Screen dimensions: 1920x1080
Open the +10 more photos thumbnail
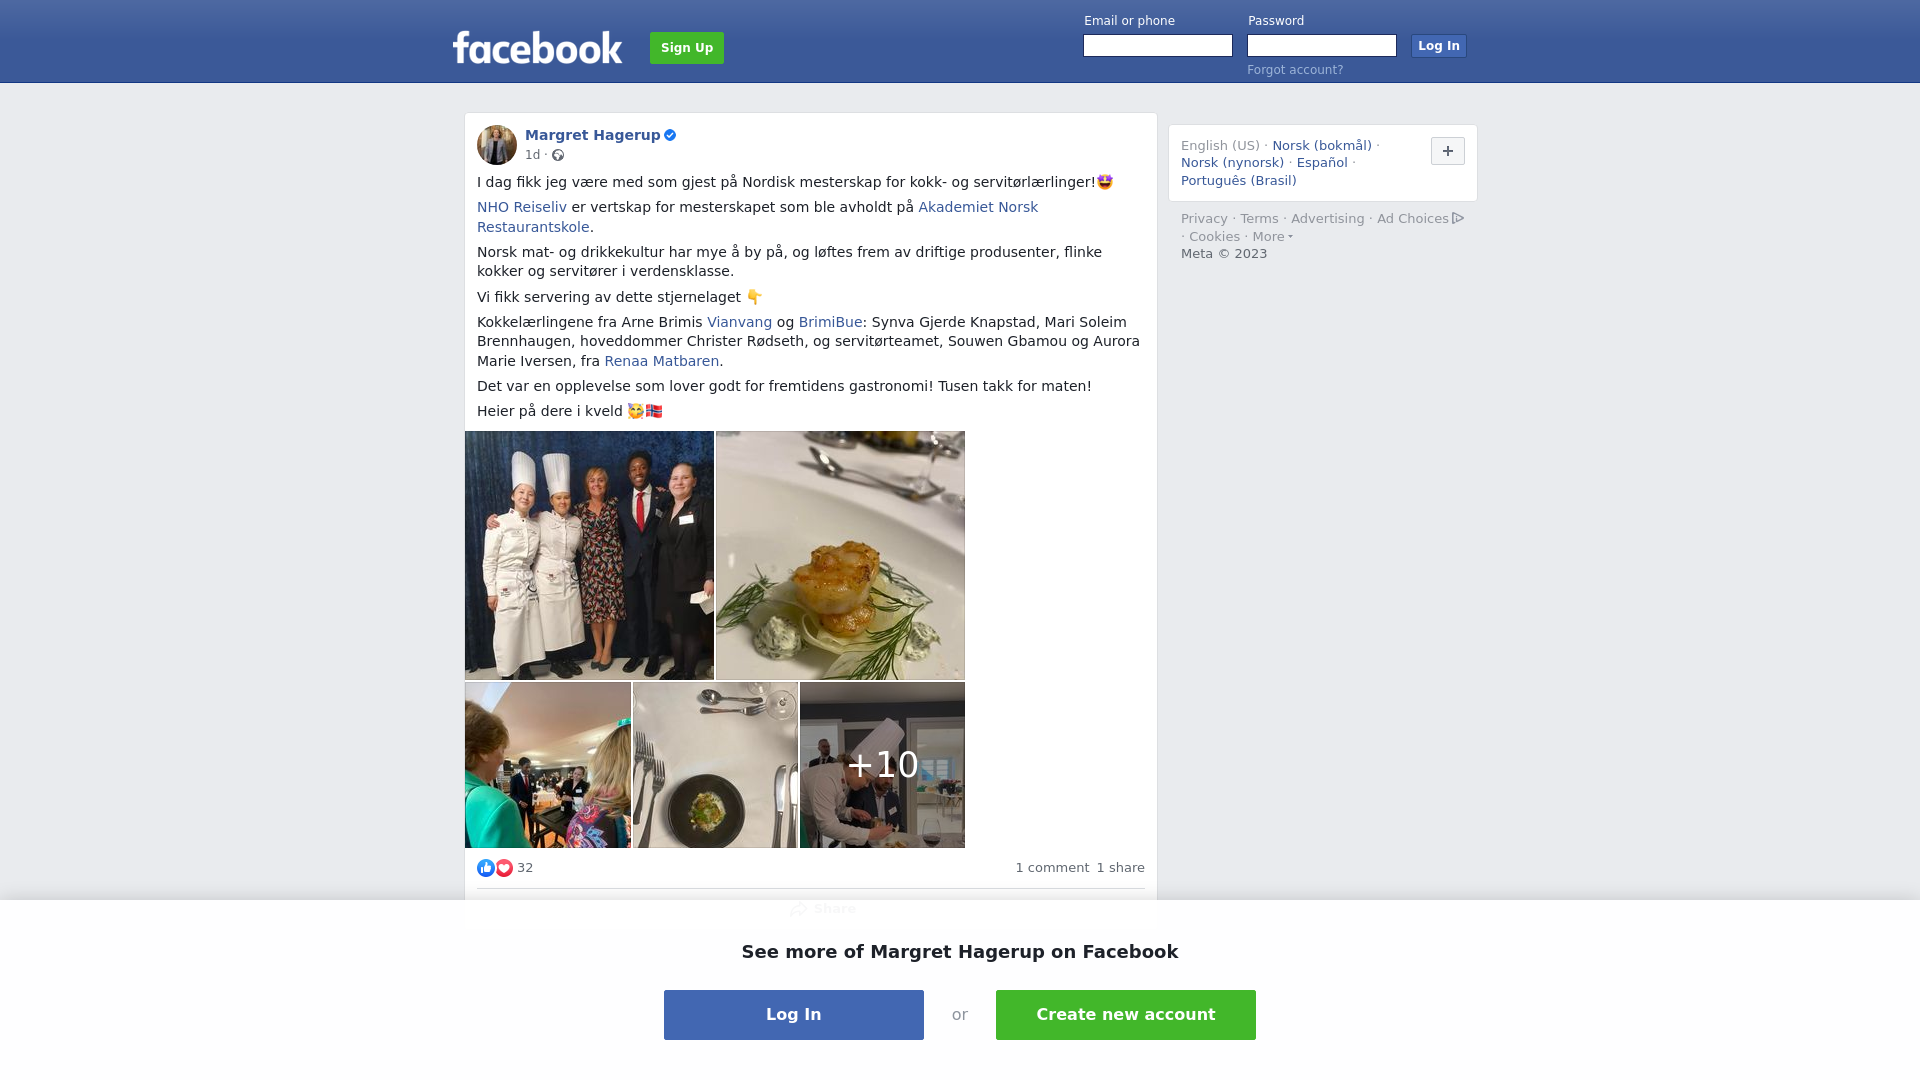click(x=882, y=765)
